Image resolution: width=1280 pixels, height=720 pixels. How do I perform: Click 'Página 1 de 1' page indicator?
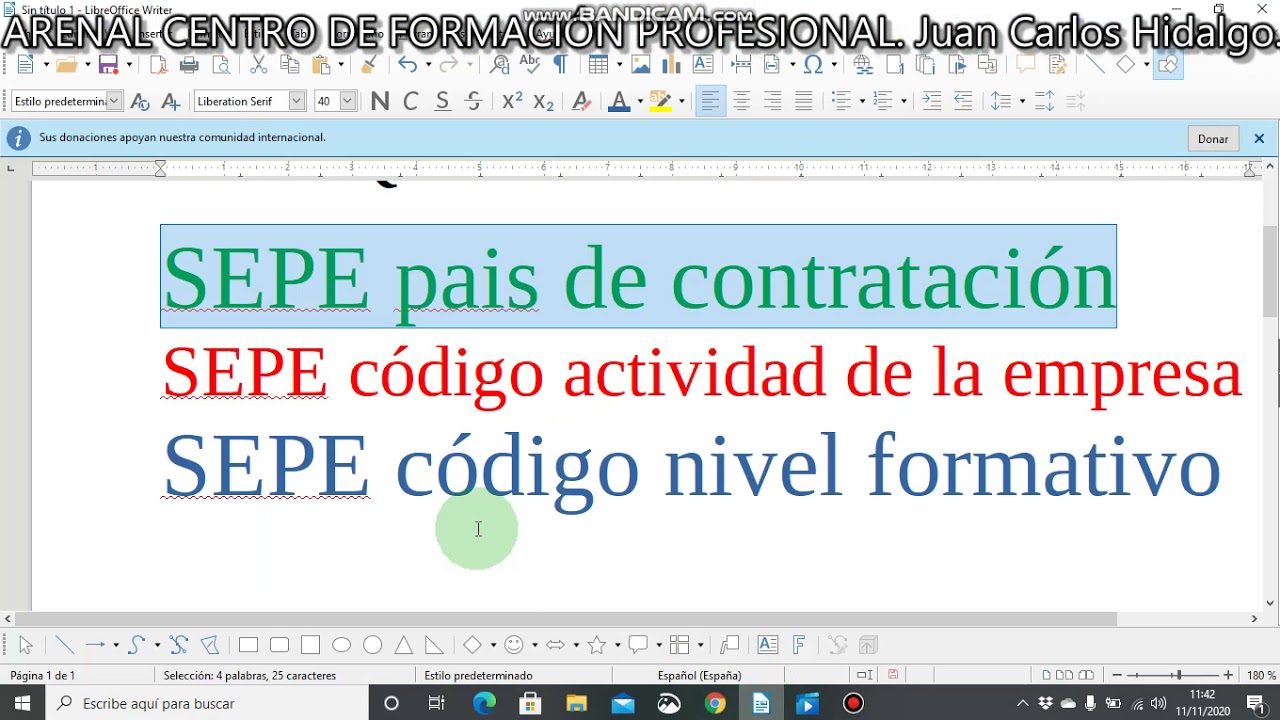42,675
